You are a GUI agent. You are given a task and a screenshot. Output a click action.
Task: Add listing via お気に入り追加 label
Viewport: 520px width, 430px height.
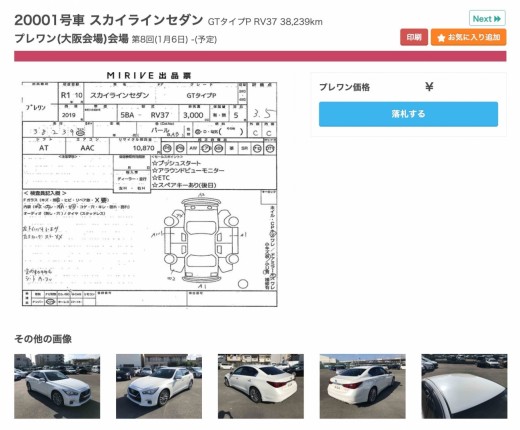[474, 37]
